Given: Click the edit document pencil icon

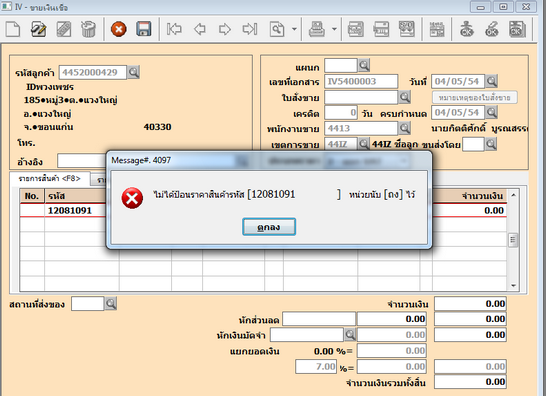Looking at the screenshot, I should (38, 29).
